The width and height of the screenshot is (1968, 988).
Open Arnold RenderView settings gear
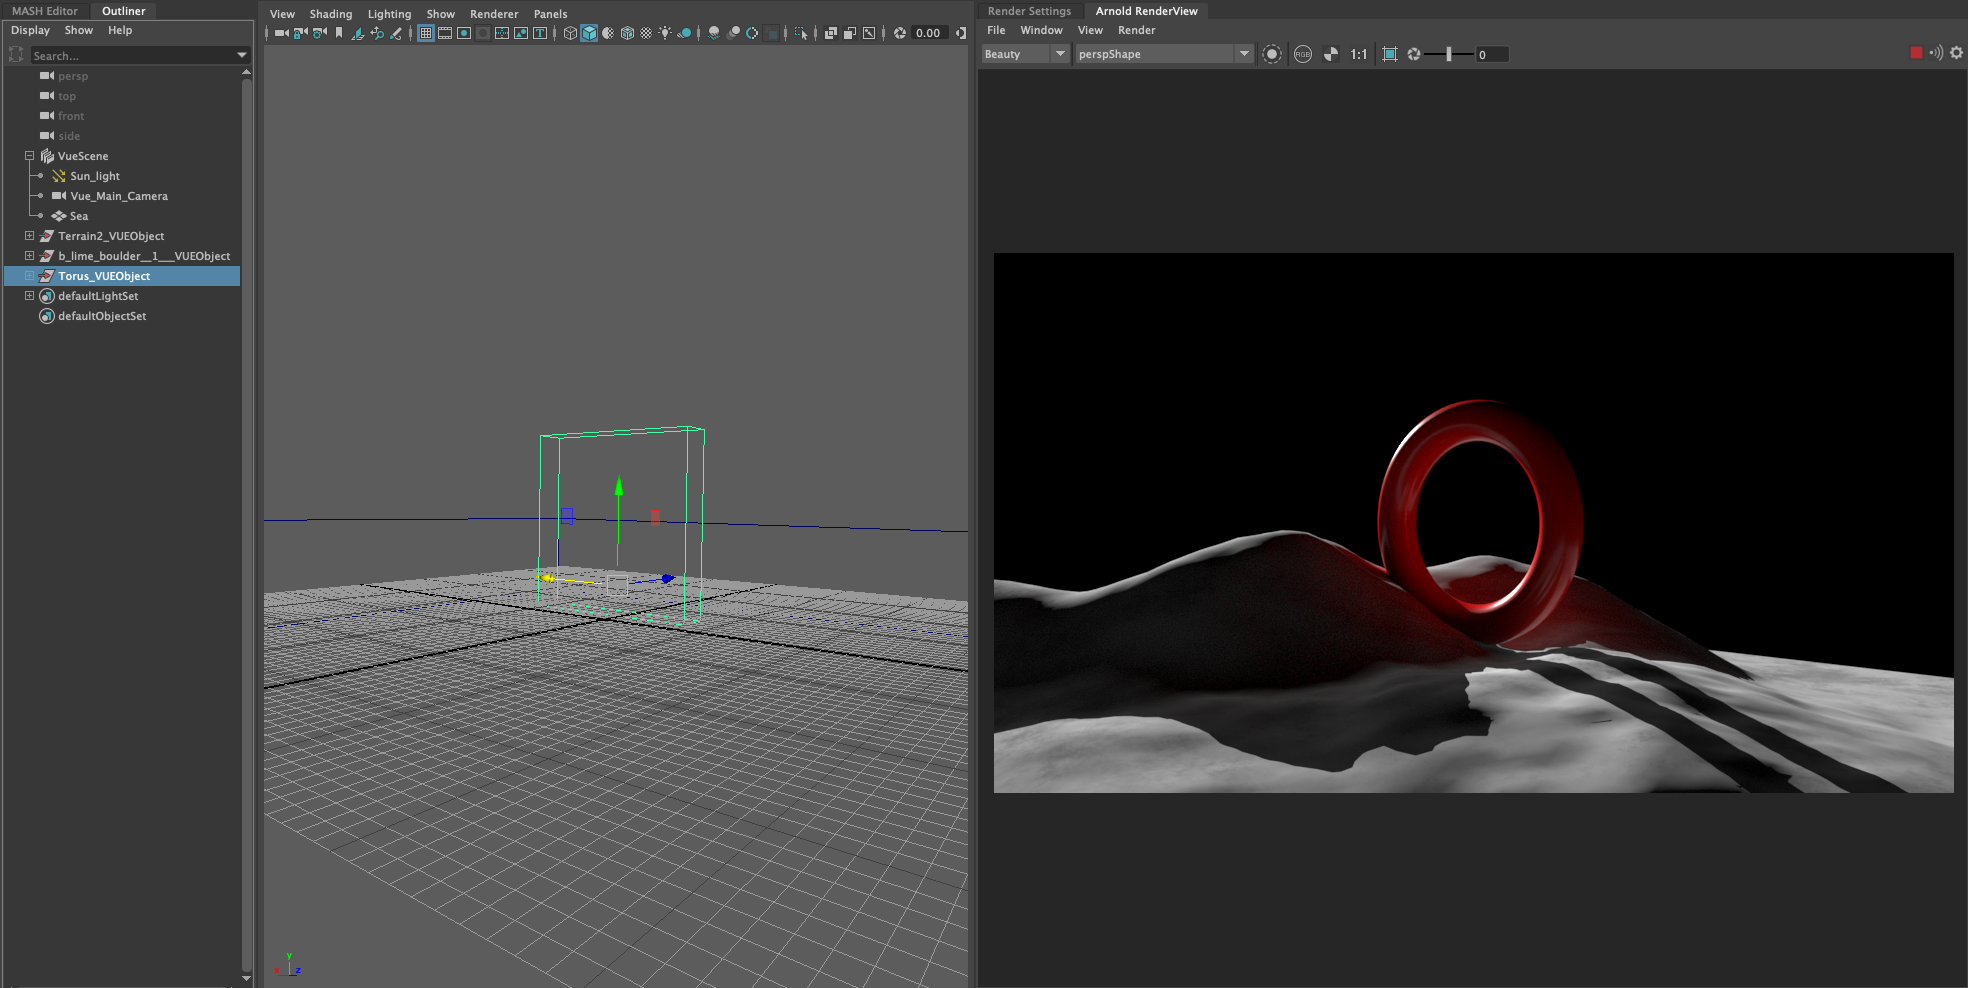coord(1957,53)
